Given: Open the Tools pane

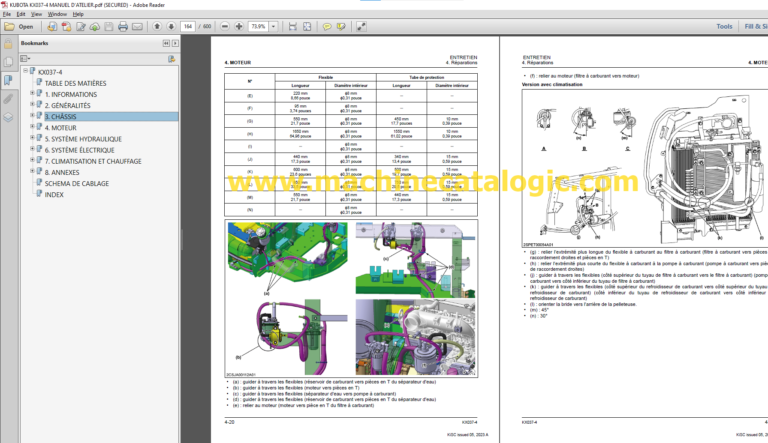Looking at the screenshot, I should [x=724, y=26].
